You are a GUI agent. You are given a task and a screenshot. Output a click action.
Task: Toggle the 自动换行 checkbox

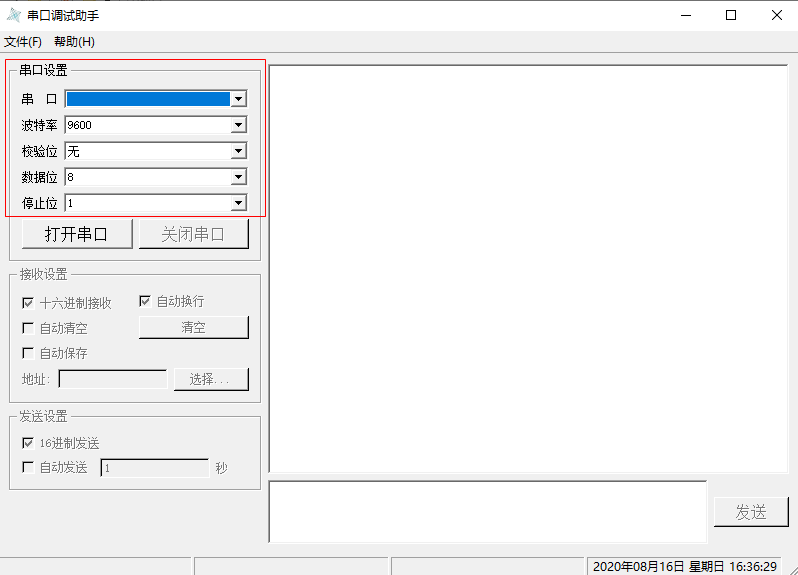145,301
